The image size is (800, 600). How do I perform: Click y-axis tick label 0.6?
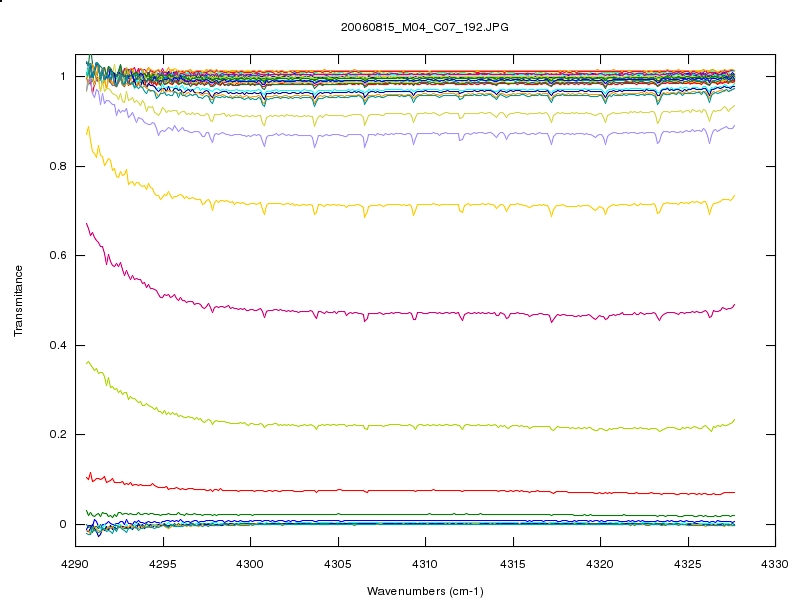(x=58, y=255)
